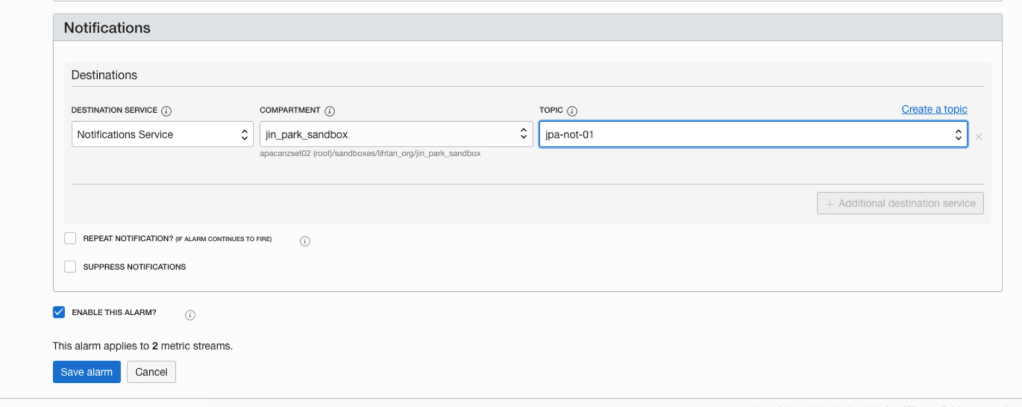Check the Suppress Notifications box
1022x407 pixels.
click(x=70, y=267)
